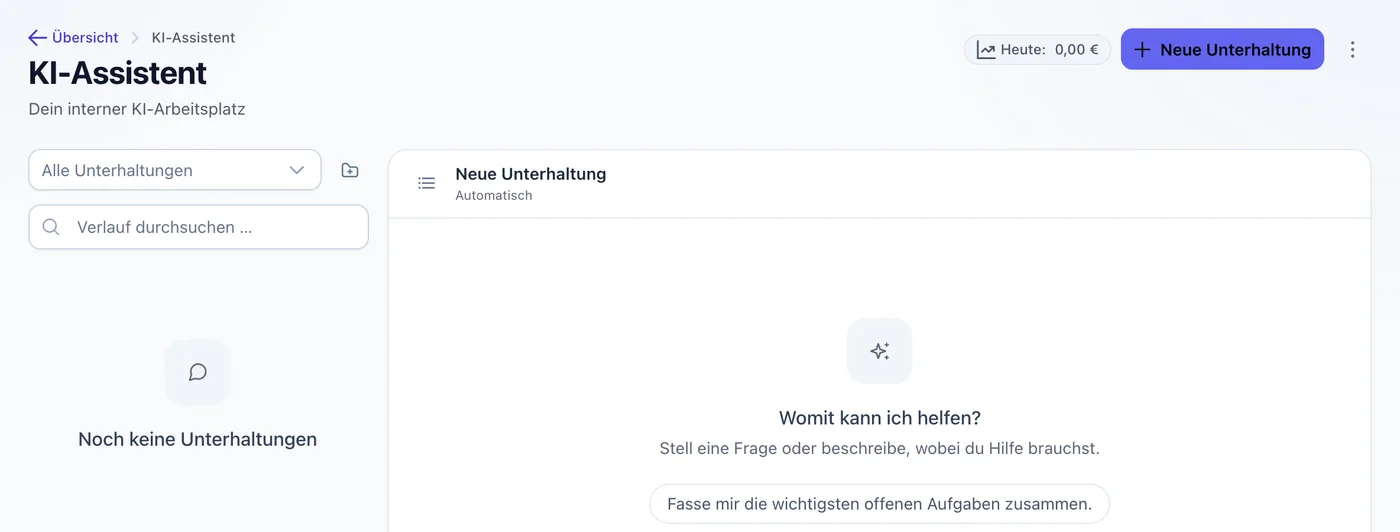Click the magnifier icon in history search
This screenshot has width=1400, height=532.
tap(52, 227)
